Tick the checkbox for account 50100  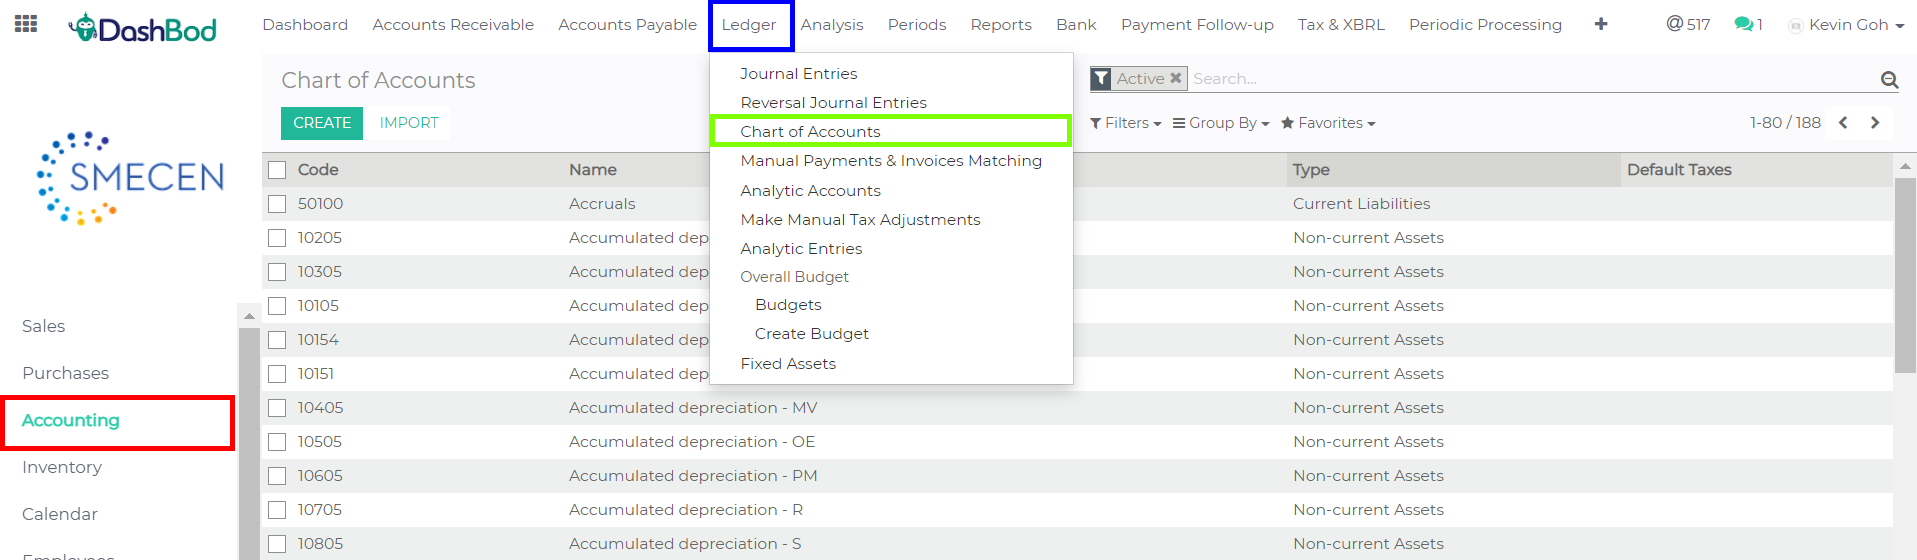click(x=277, y=204)
